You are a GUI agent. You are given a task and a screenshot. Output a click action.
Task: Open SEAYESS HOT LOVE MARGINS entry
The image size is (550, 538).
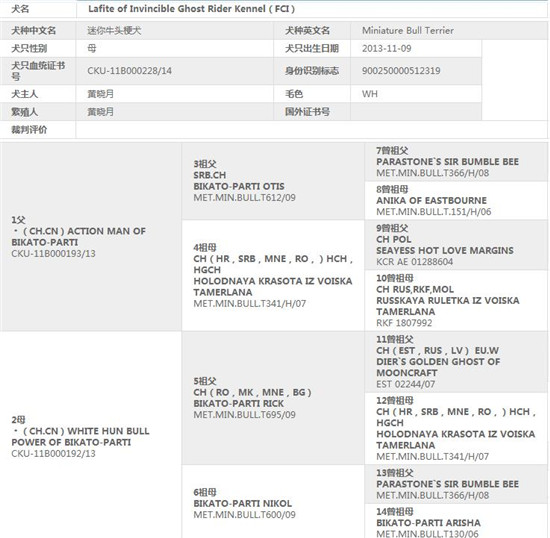(445, 250)
